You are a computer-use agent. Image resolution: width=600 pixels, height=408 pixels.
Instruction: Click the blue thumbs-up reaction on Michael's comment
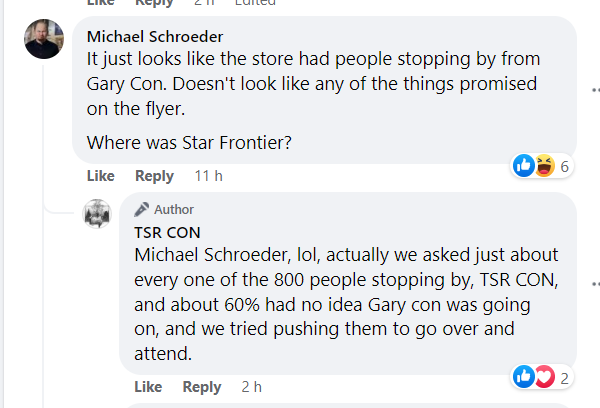tap(524, 166)
